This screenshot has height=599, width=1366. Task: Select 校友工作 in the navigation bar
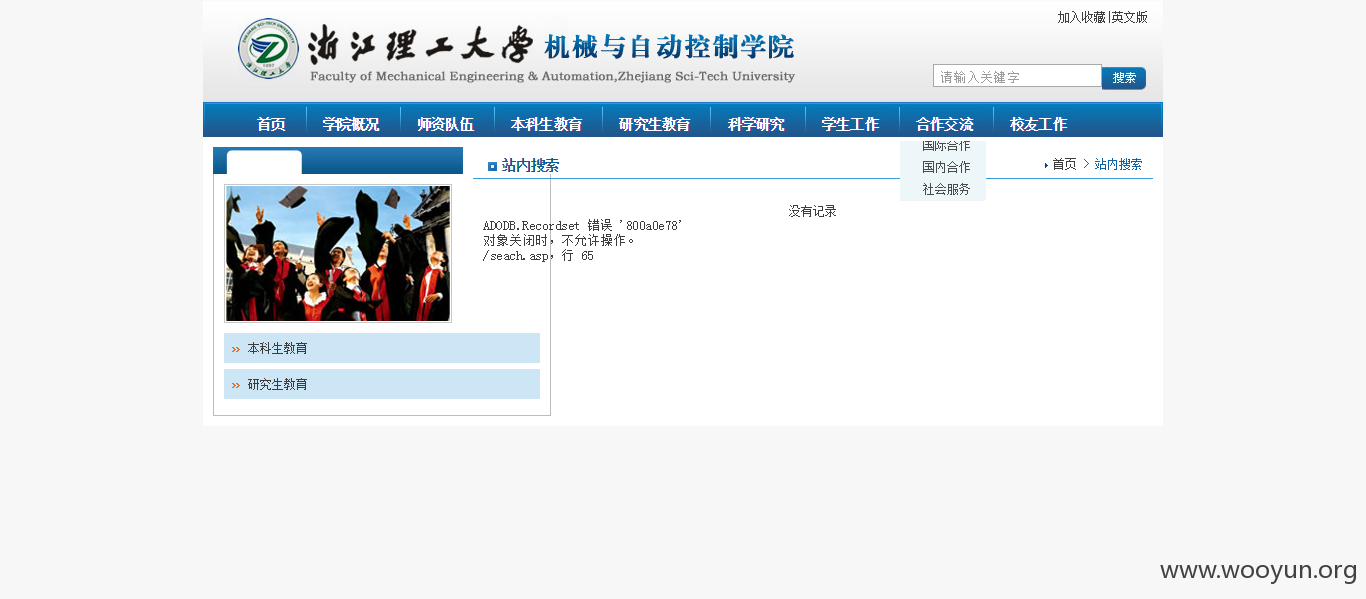(x=1039, y=124)
